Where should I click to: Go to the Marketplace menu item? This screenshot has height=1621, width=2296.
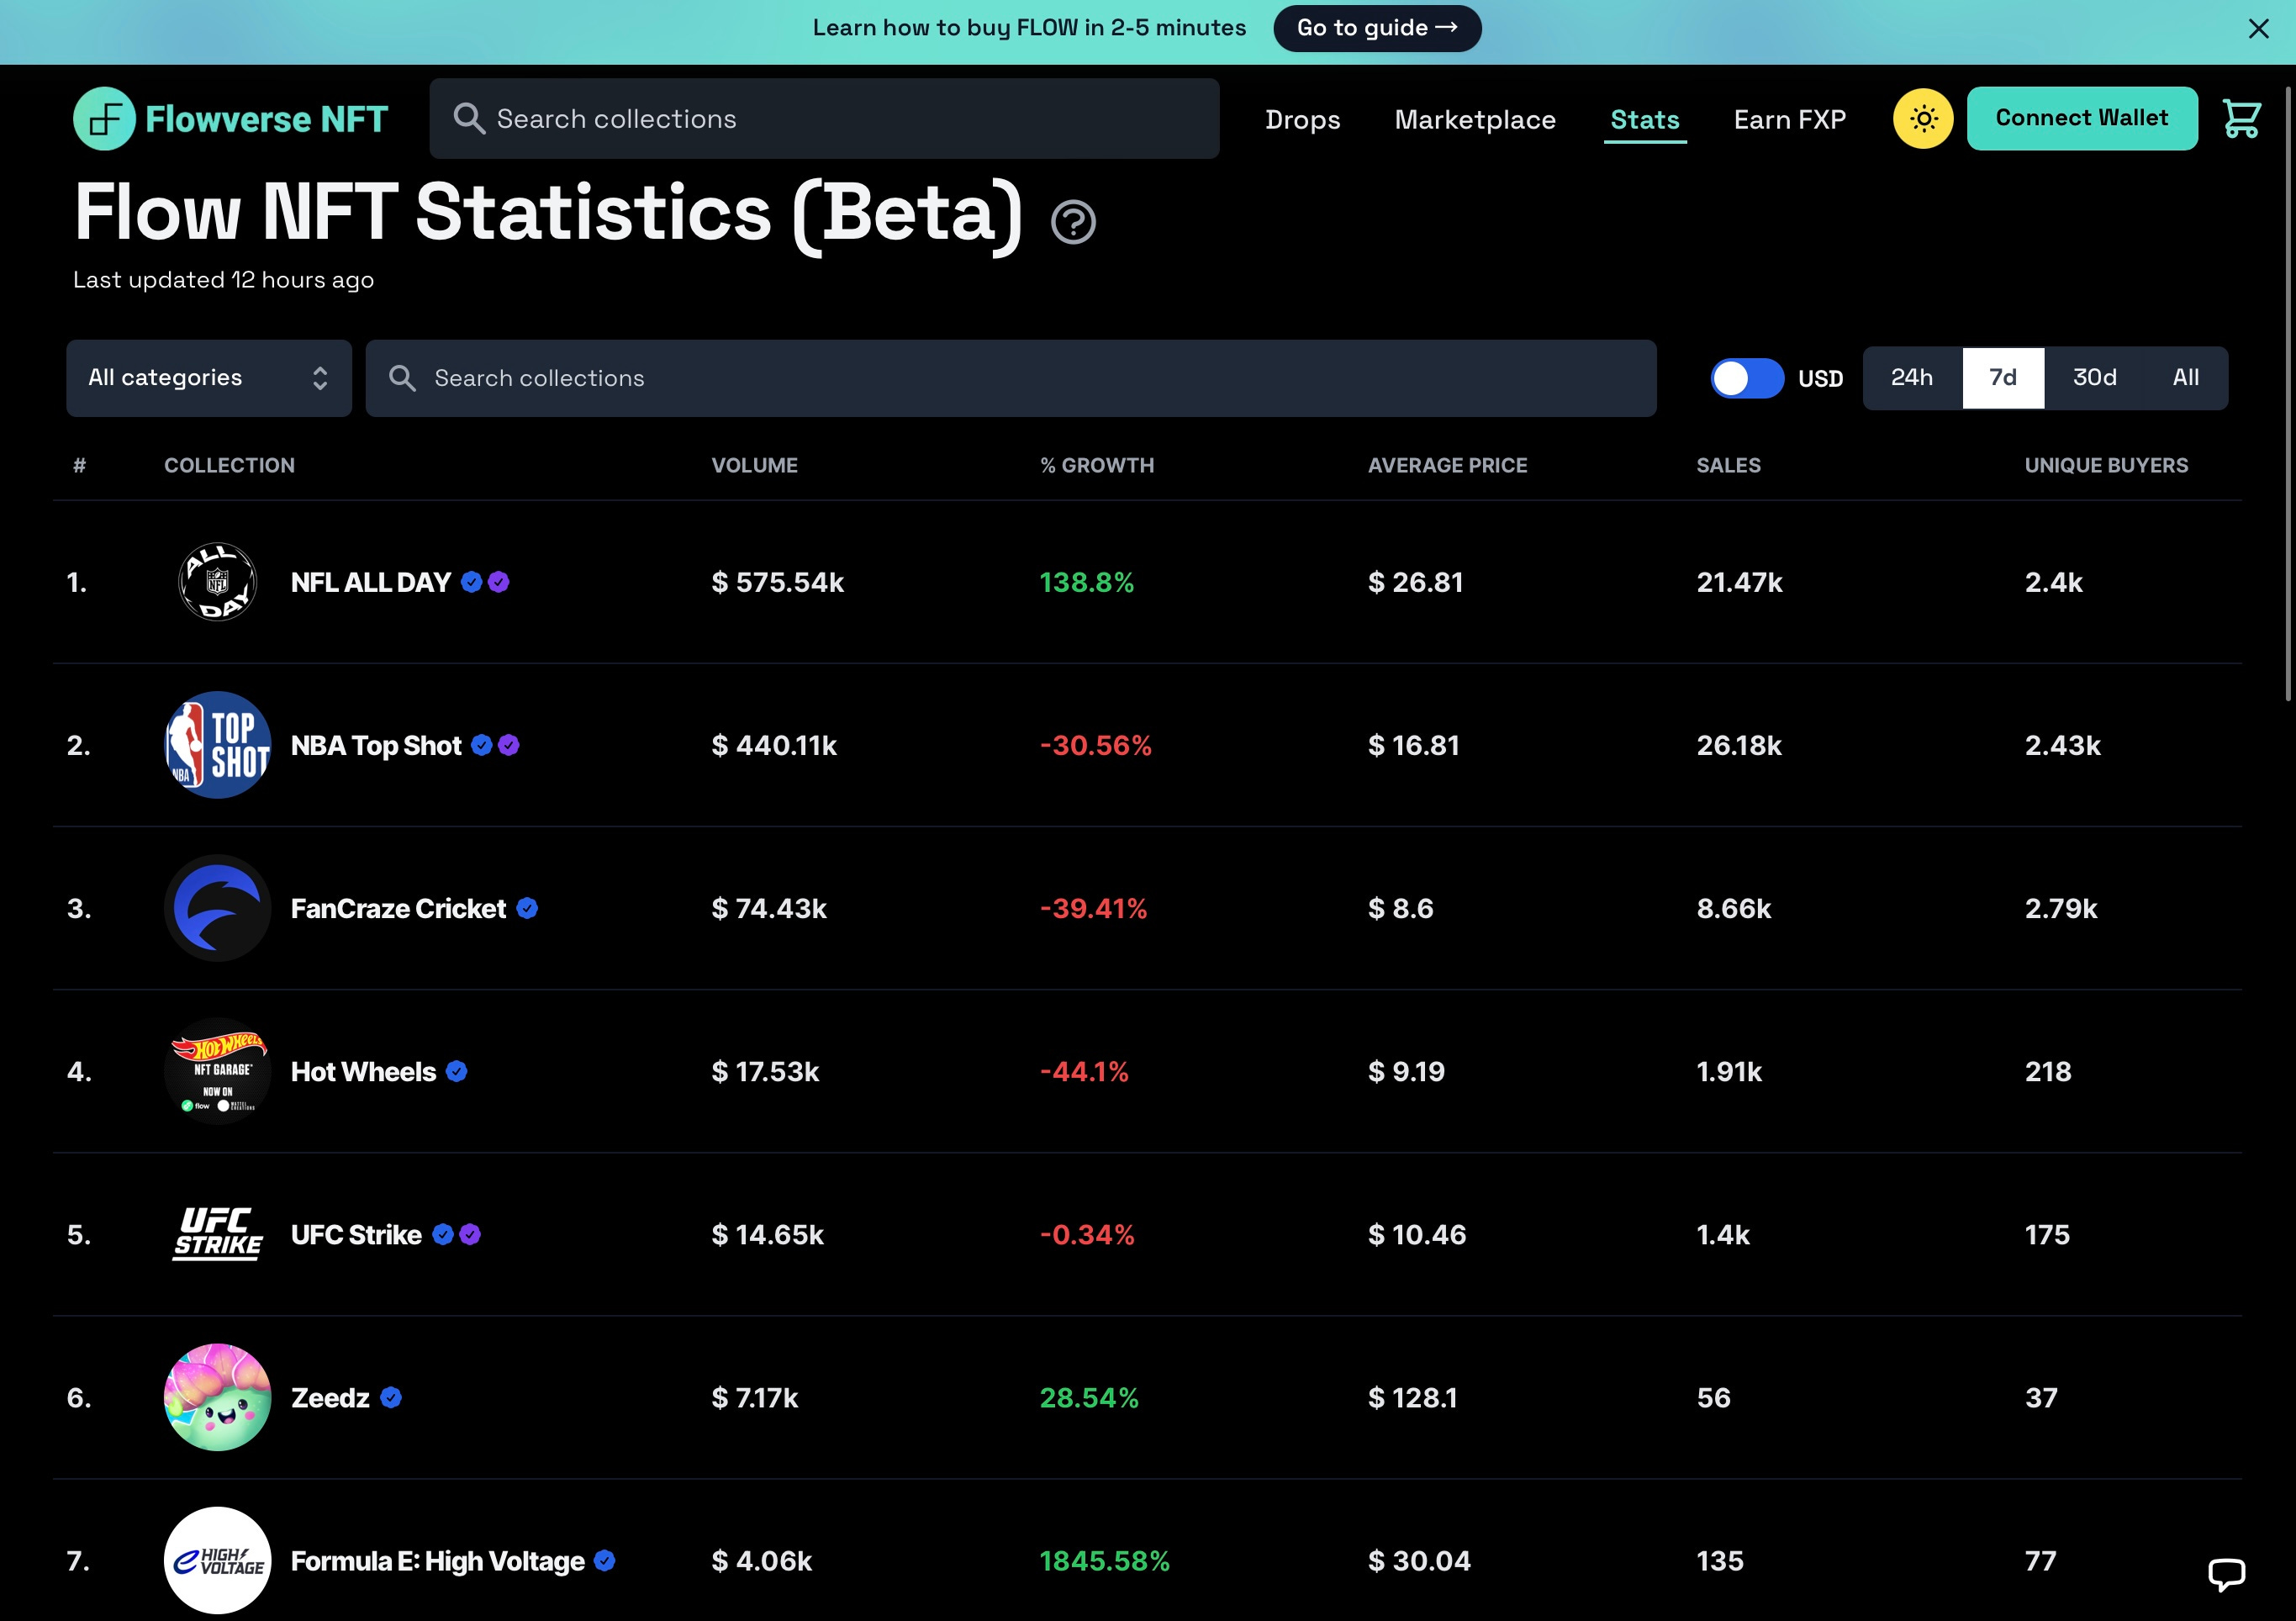(1475, 120)
